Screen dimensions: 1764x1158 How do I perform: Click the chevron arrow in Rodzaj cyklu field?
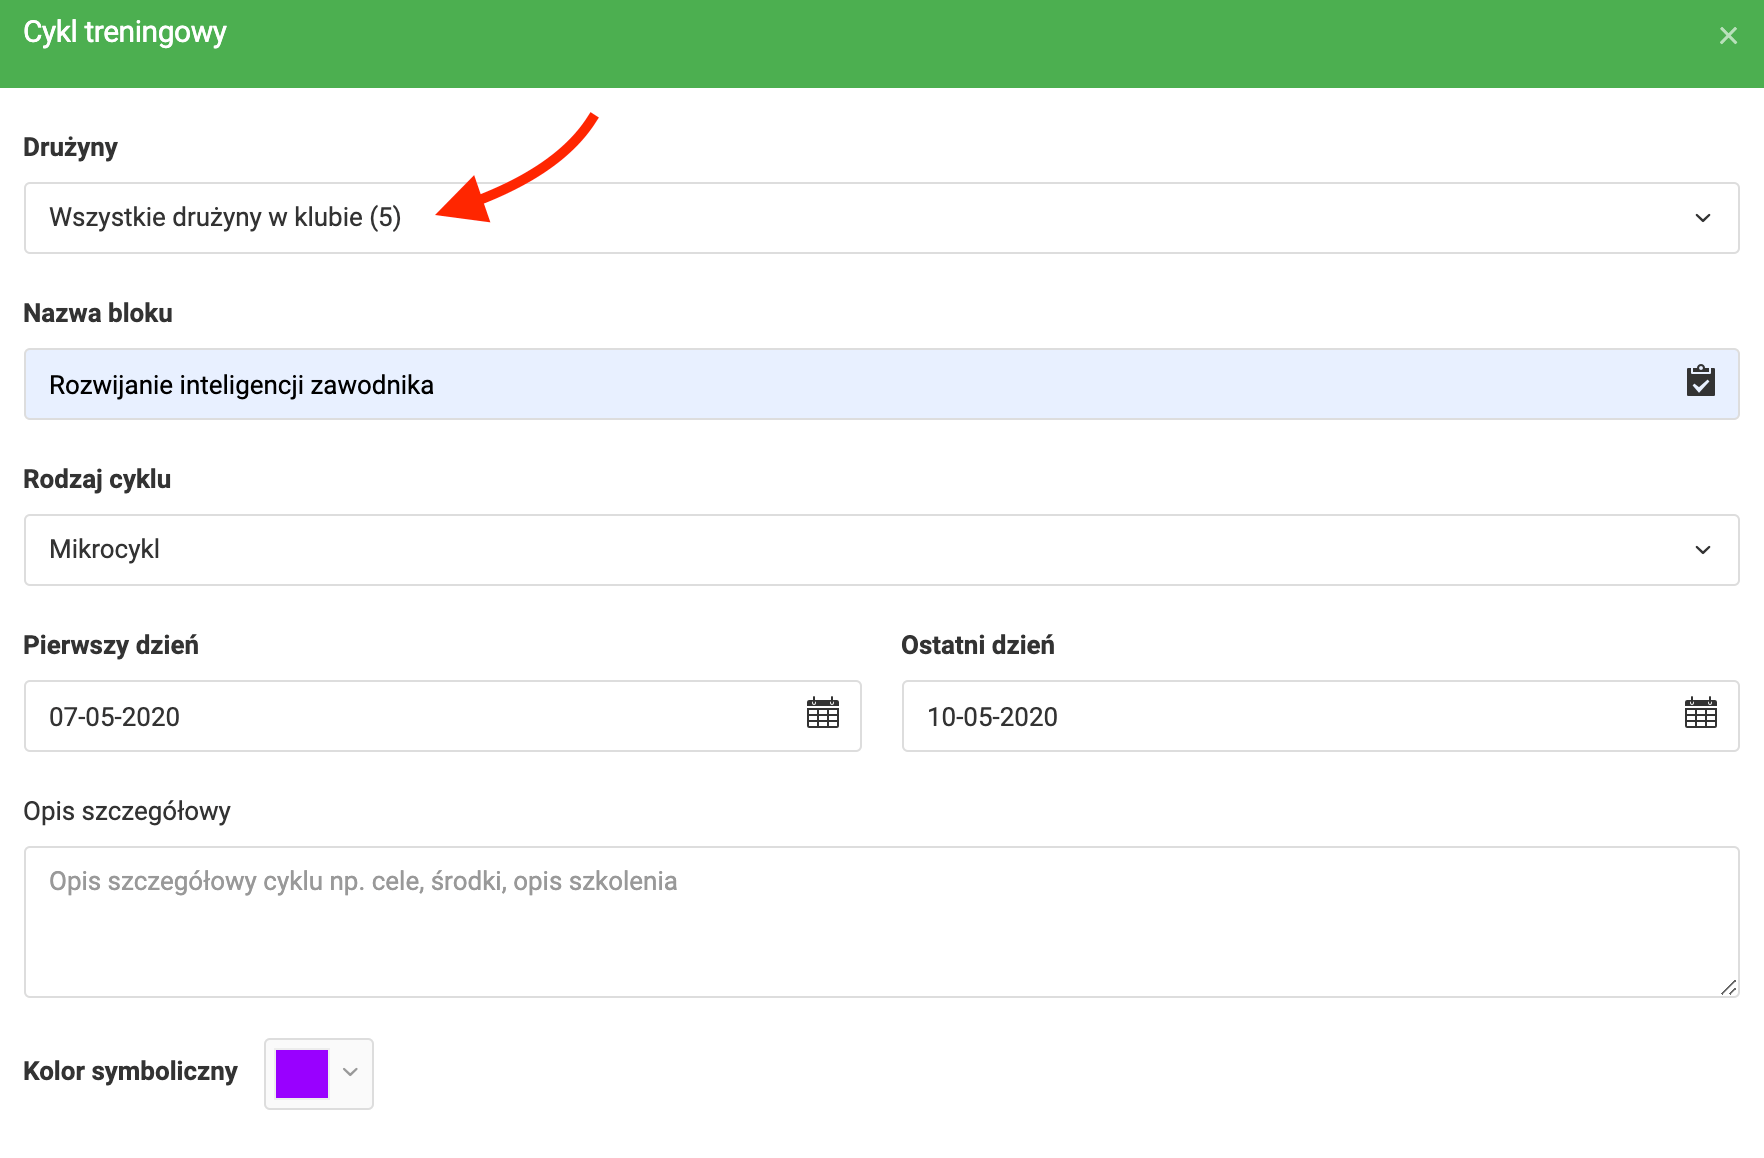point(1702,550)
